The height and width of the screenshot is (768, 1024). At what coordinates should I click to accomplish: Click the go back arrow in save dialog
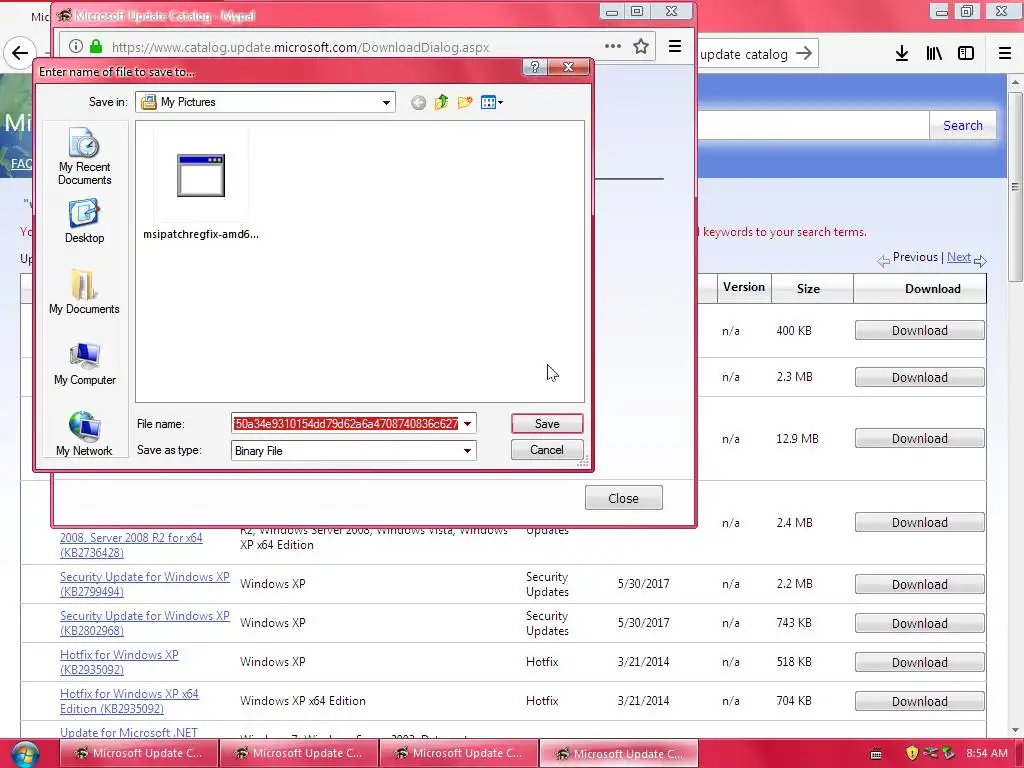(419, 103)
